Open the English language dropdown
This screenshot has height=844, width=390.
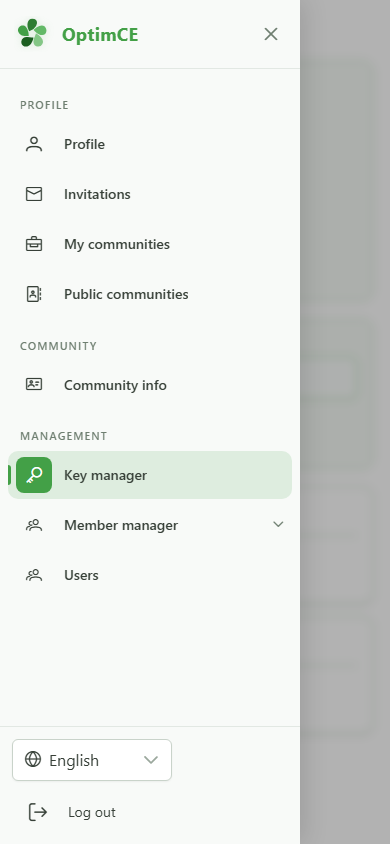(92, 760)
